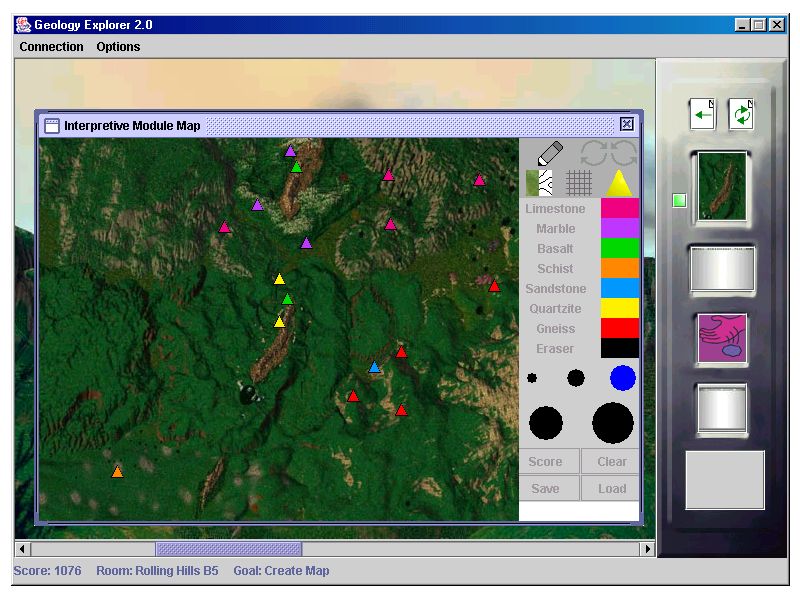Toggle the small green indicator square

pyautogui.click(x=680, y=200)
